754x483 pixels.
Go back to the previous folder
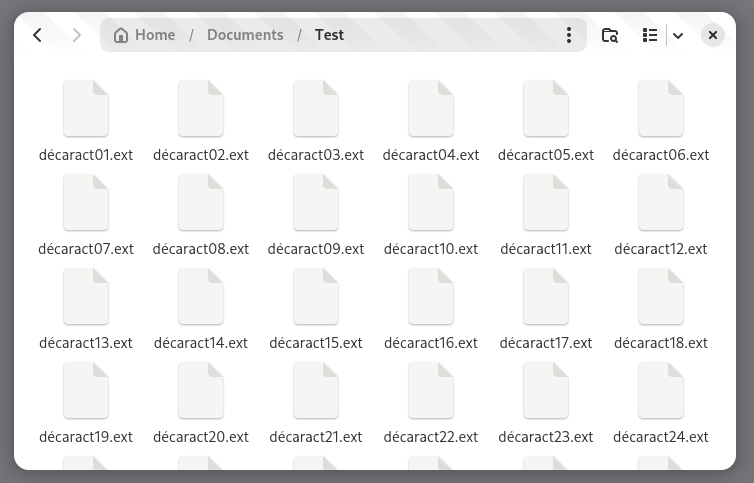[x=38, y=35]
